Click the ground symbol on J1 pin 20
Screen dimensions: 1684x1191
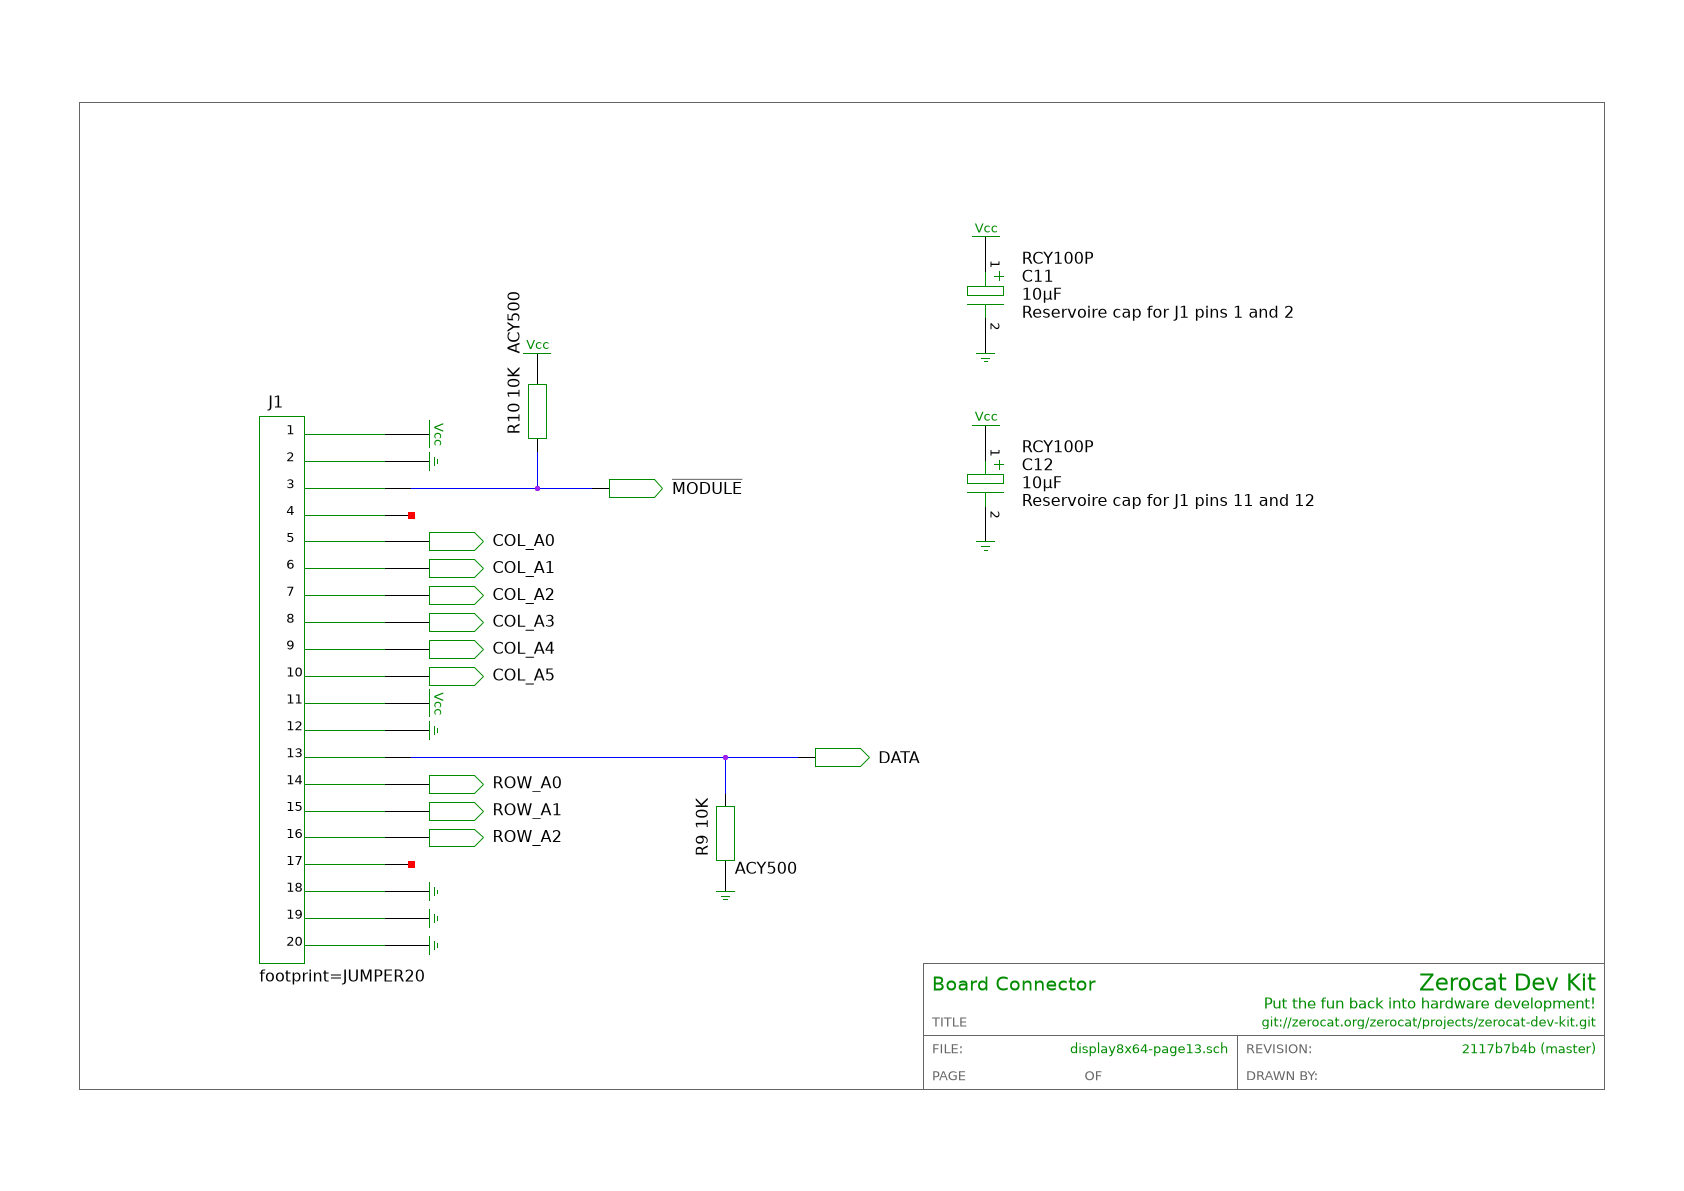pos(434,945)
